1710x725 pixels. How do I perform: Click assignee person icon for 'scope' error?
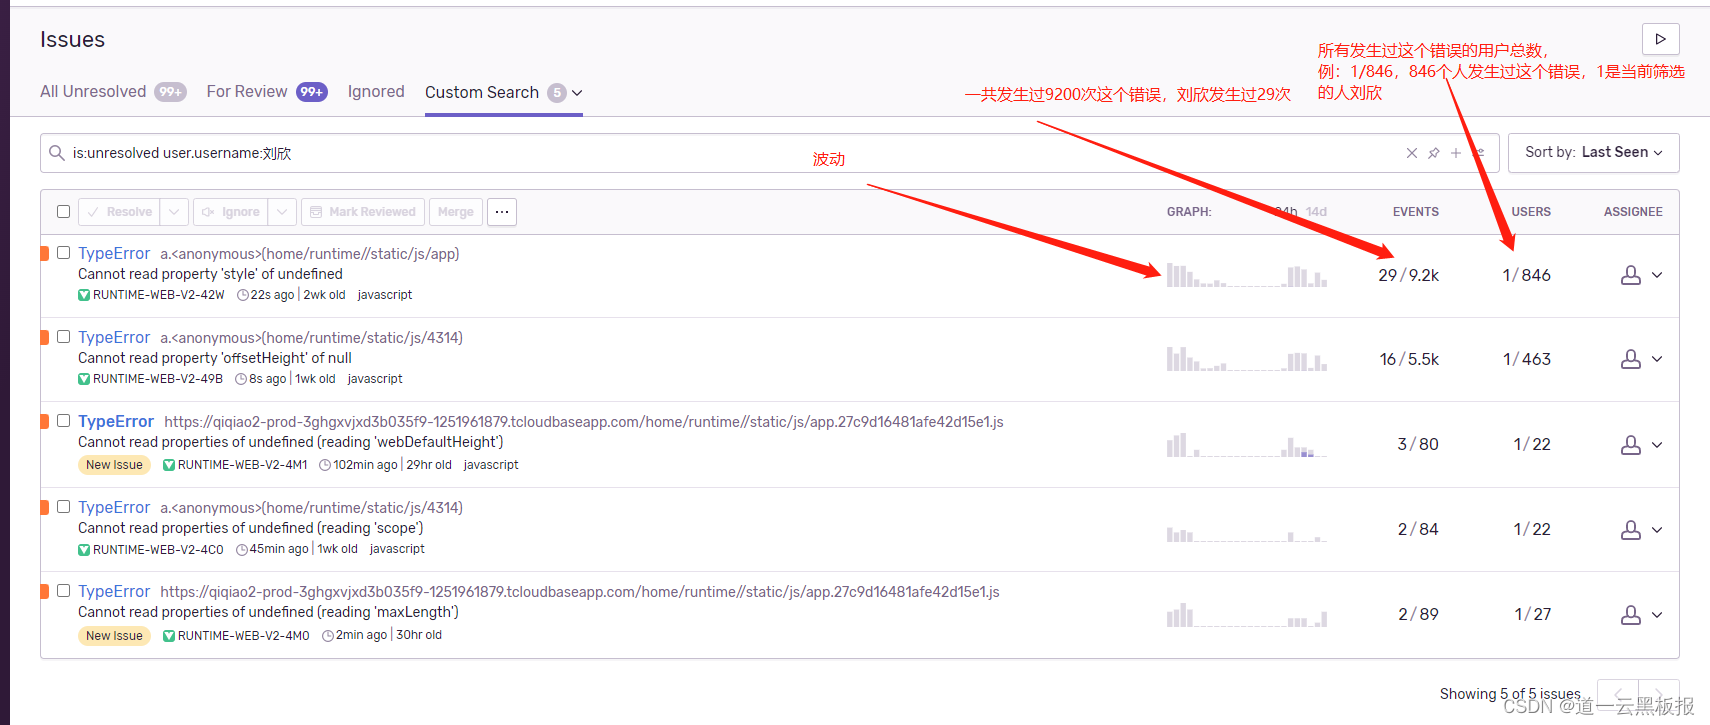1631,529
